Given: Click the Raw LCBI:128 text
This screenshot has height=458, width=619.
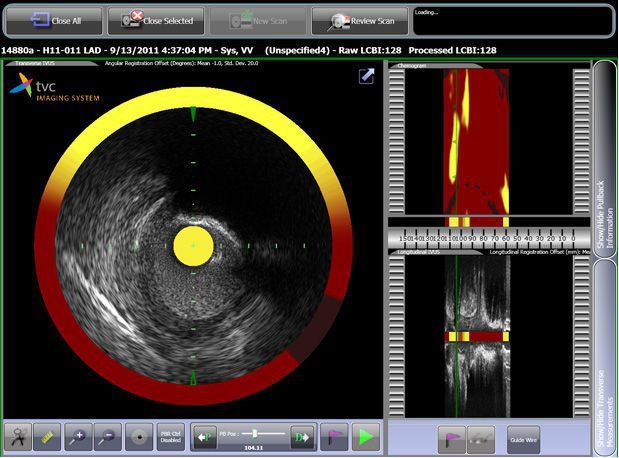Looking at the screenshot, I should click(x=371, y=51).
